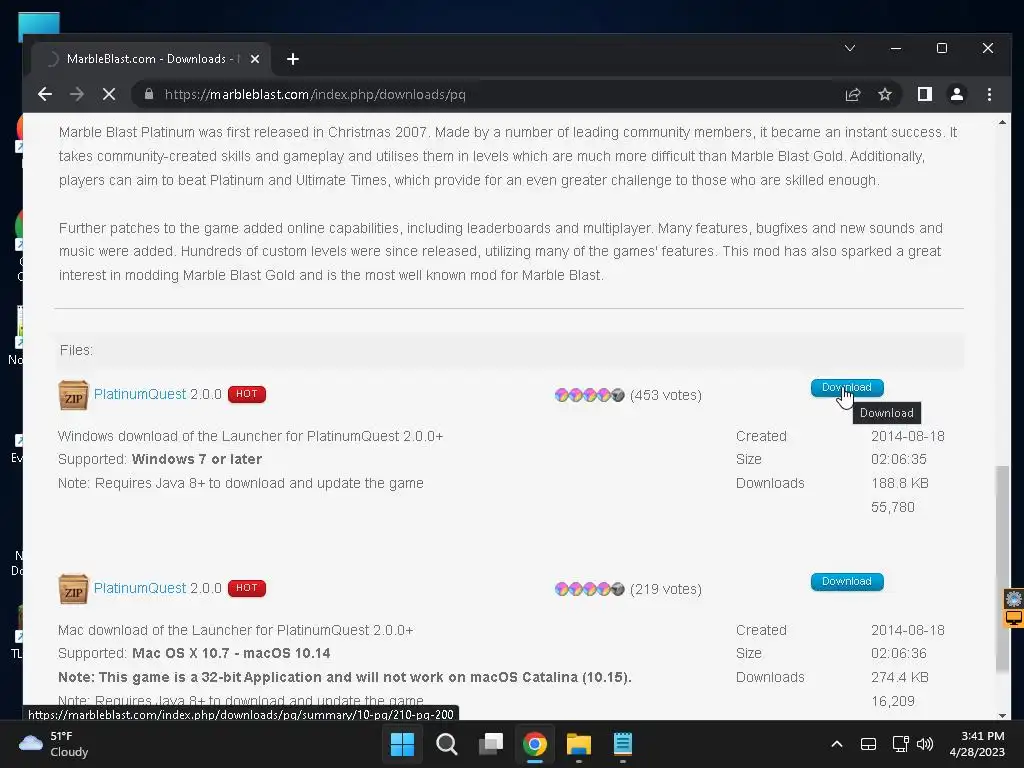This screenshot has height=768, width=1024.
Task: Open Task View on the taskbar
Action: point(490,744)
